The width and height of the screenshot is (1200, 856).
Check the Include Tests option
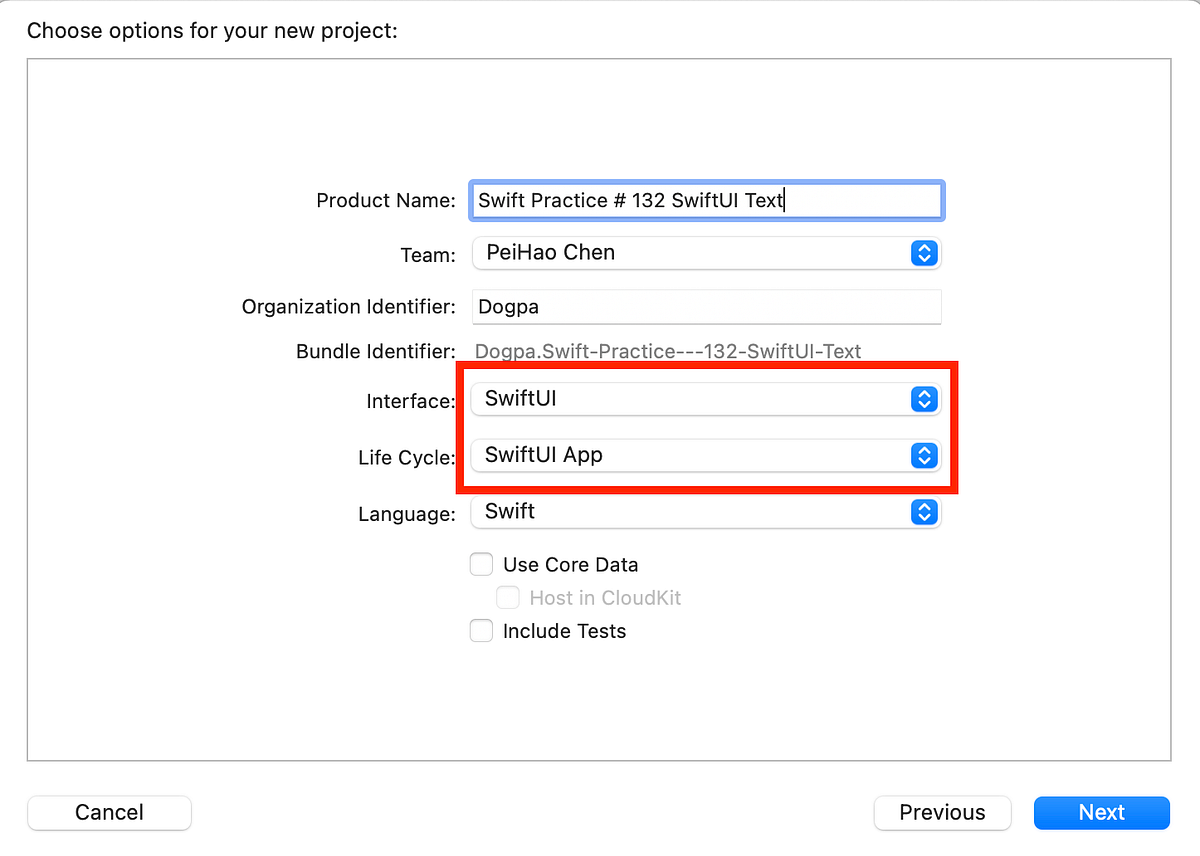tap(482, 631)
